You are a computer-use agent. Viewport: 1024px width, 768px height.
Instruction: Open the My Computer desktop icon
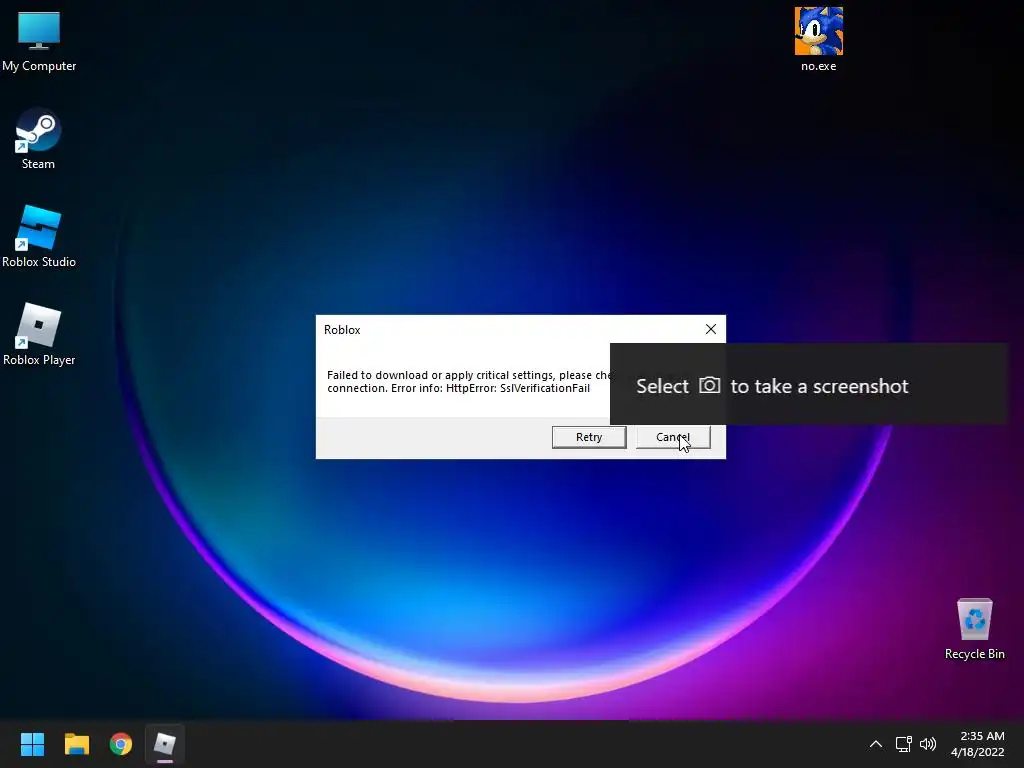coord(39,40)
